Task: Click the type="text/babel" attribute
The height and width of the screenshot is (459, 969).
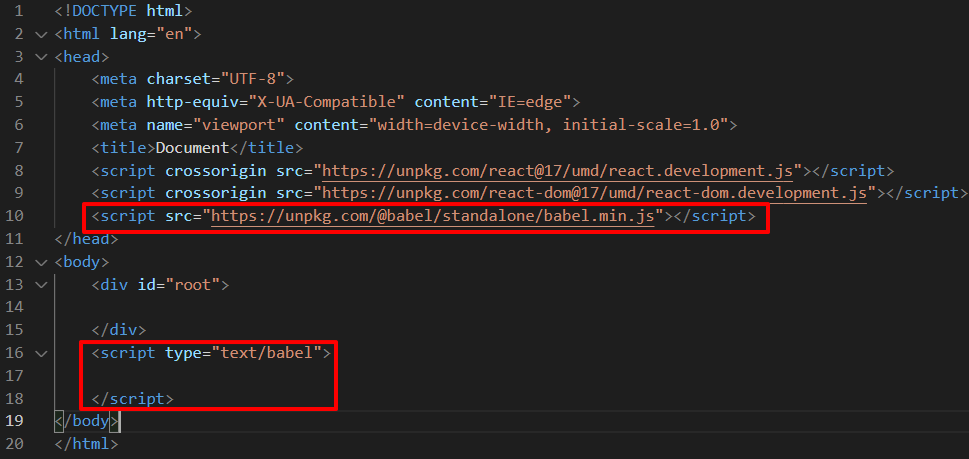Action: 243,353
